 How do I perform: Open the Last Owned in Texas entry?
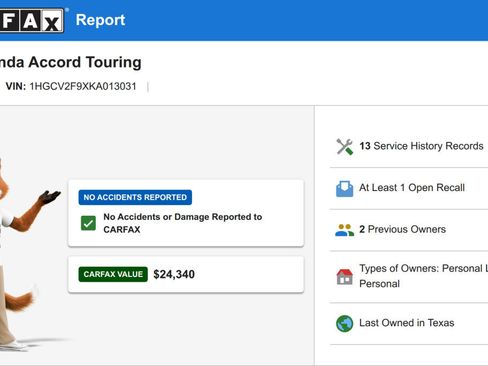tap(409, 323)
